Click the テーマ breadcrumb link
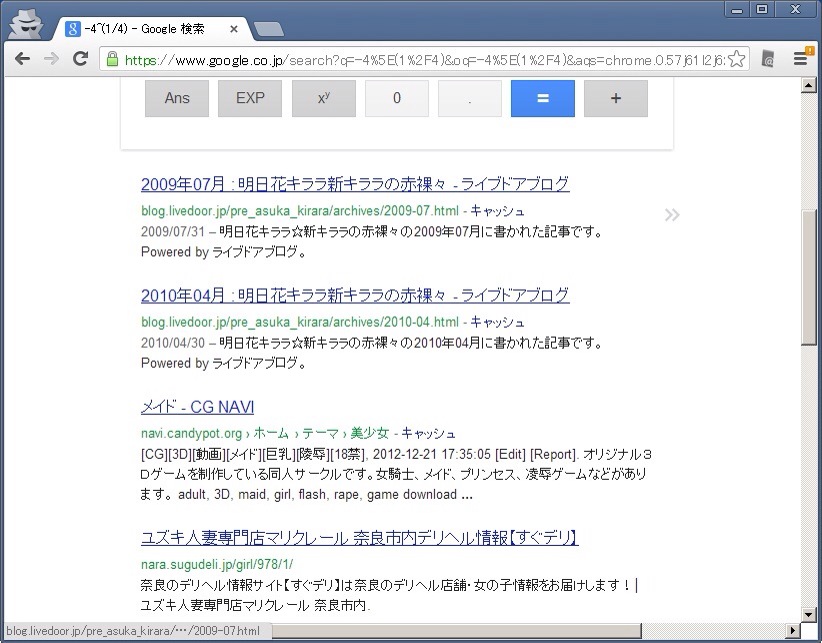Screen dimensions: 822x643 click(x=320, y=433)
